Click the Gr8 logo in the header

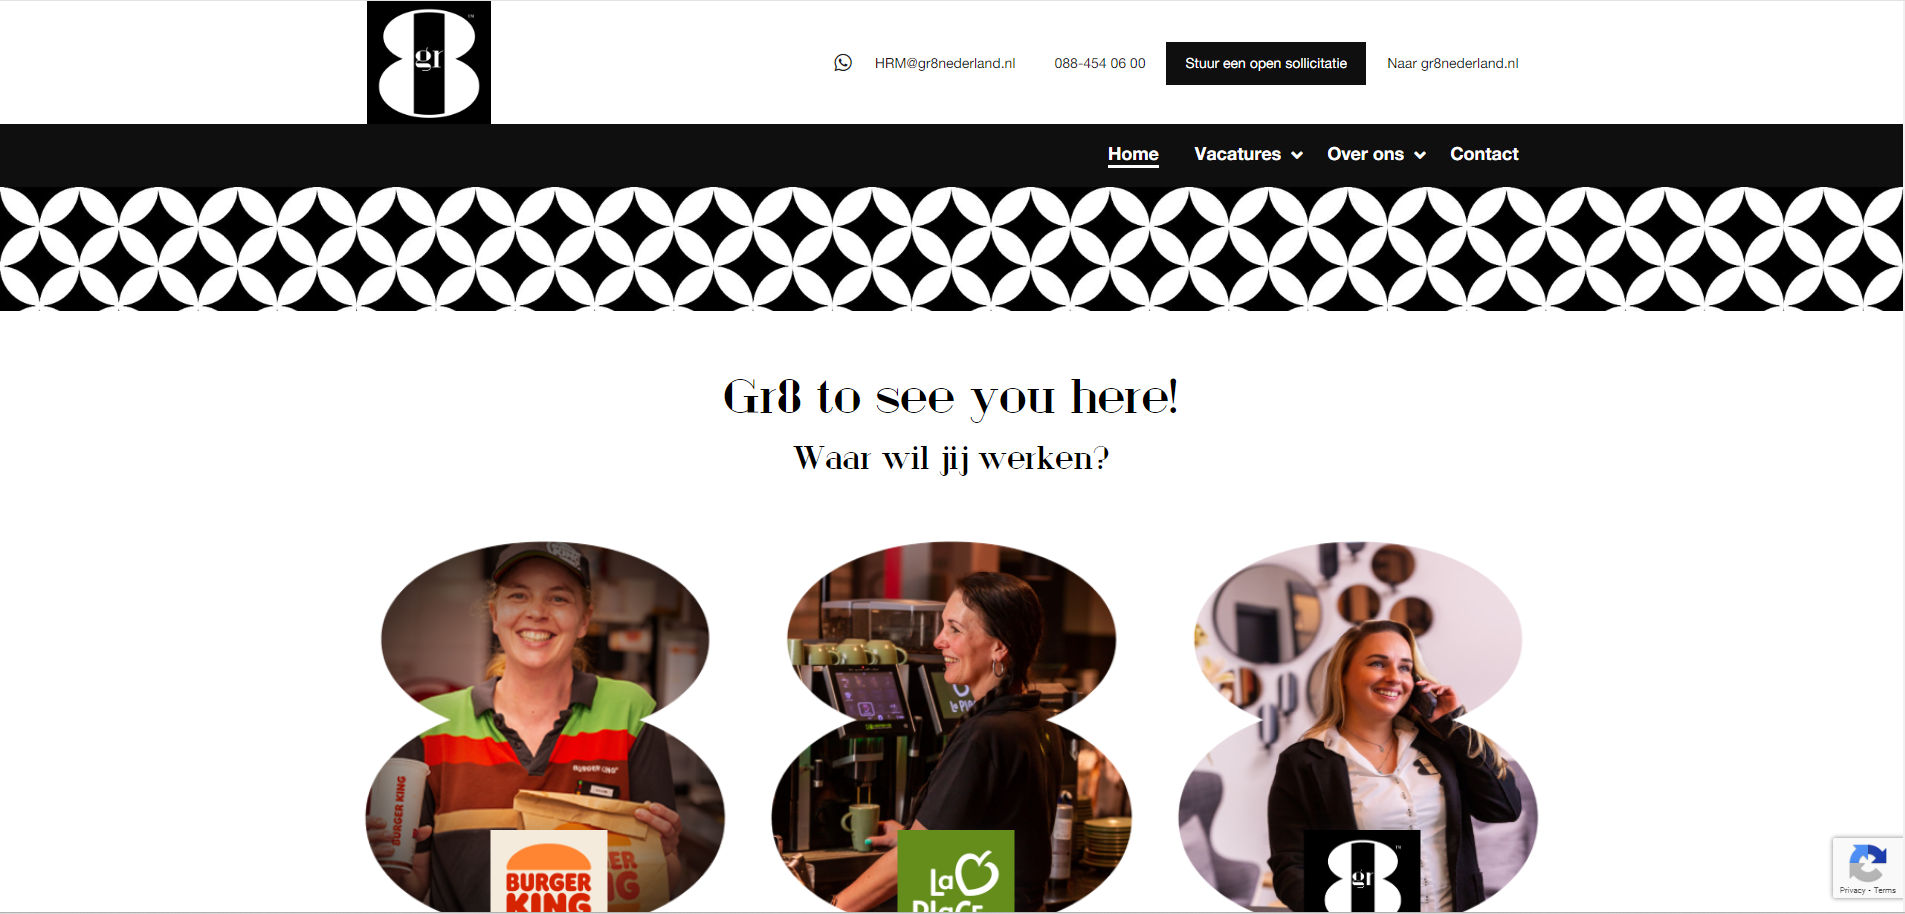tap(428, 62)
